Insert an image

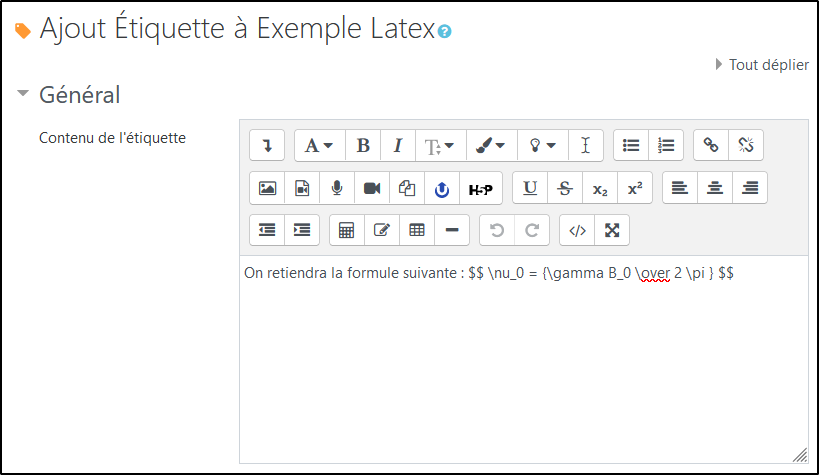(267, 188)
